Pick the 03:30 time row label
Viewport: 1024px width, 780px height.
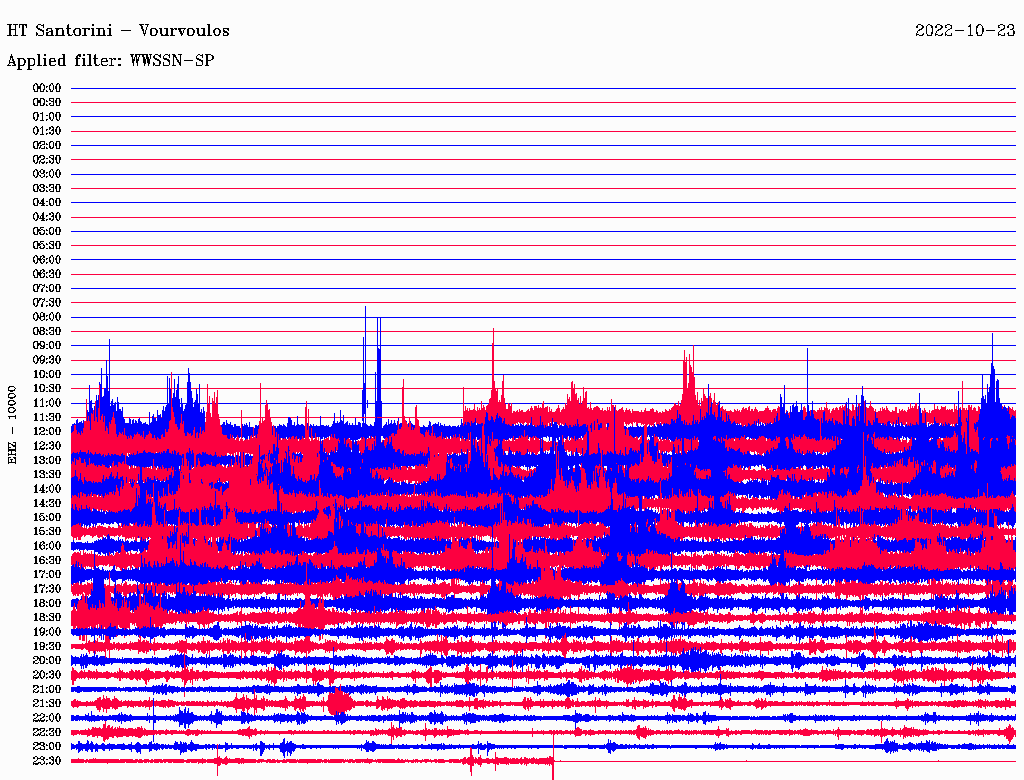pos(47,188)
